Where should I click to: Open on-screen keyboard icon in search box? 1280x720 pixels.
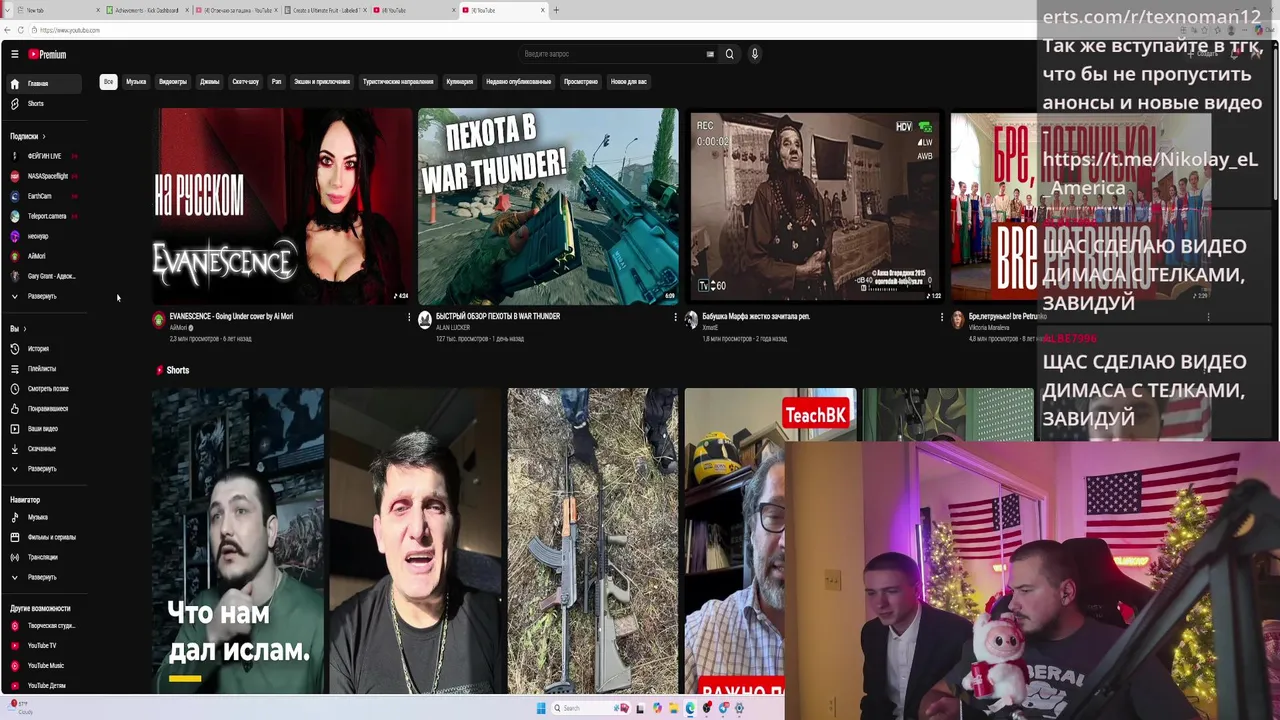(x=710, y=54)
